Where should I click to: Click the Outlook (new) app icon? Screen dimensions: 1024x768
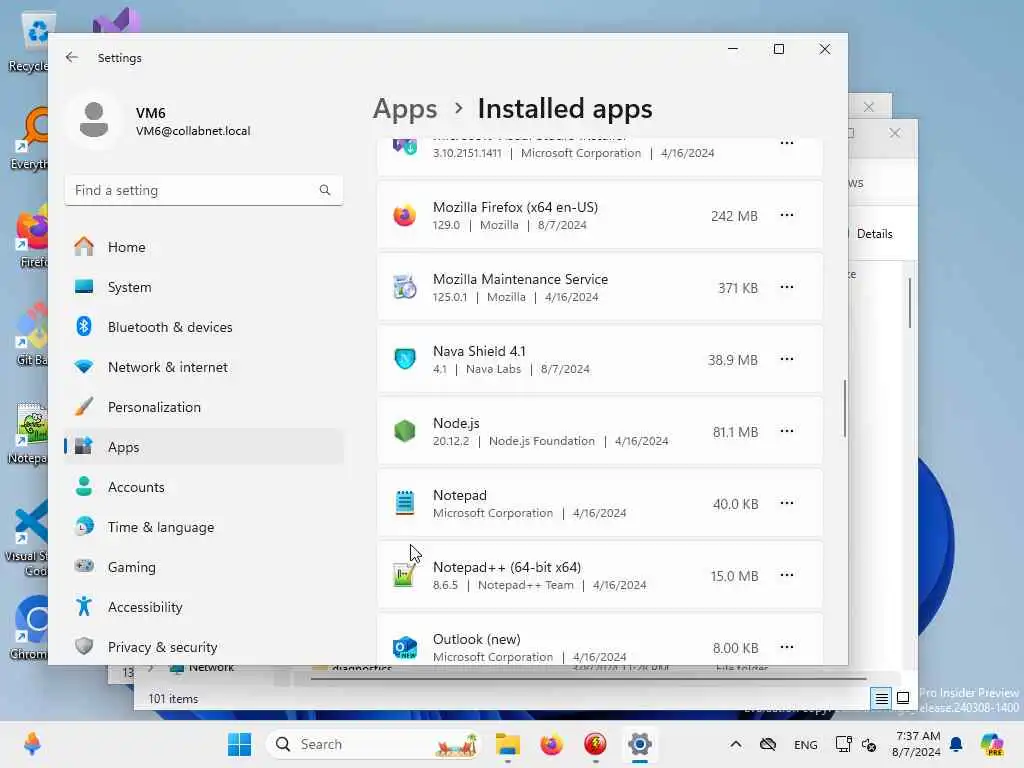[405, 647]
